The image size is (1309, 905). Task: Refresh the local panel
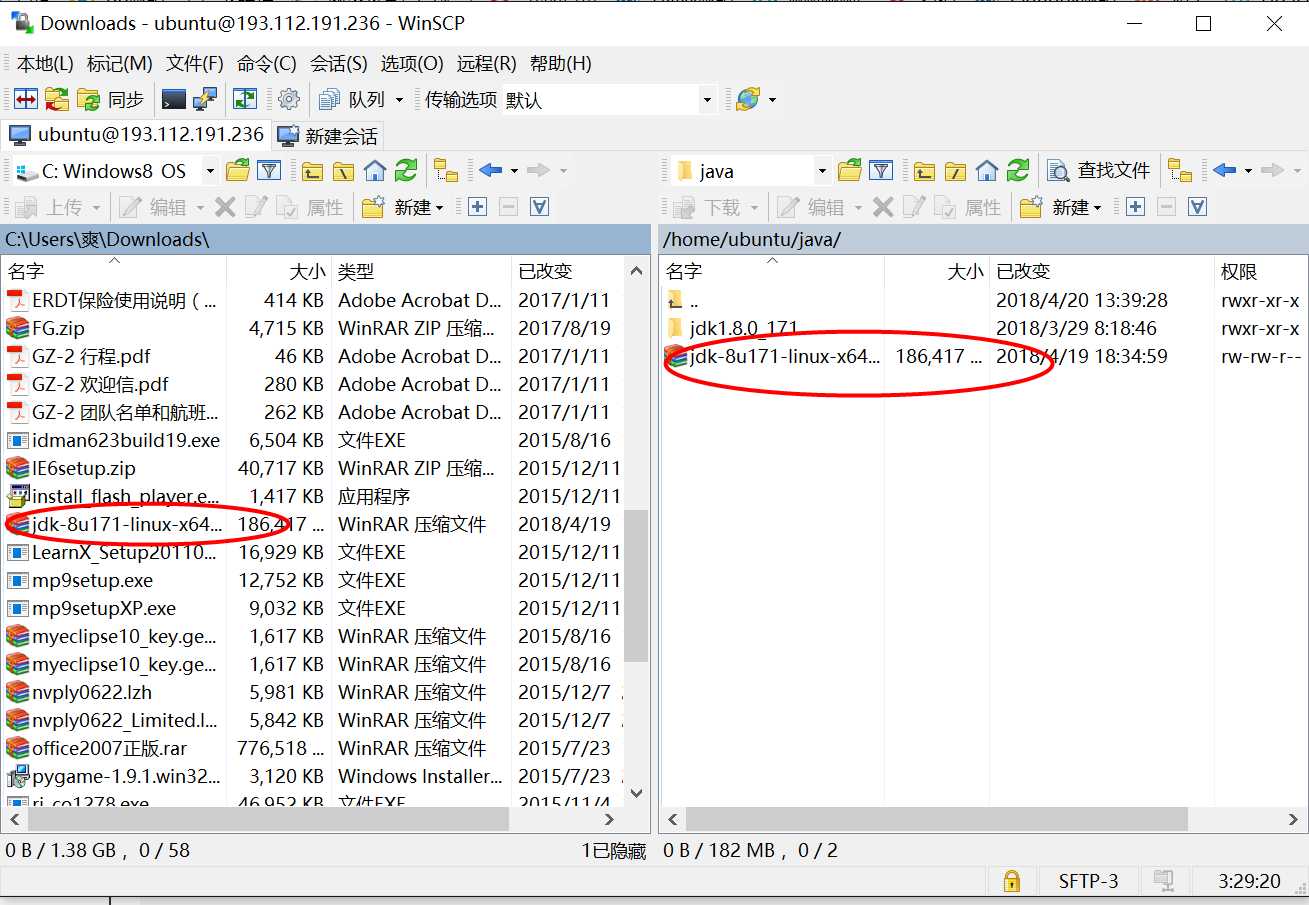tap(406, 171)
